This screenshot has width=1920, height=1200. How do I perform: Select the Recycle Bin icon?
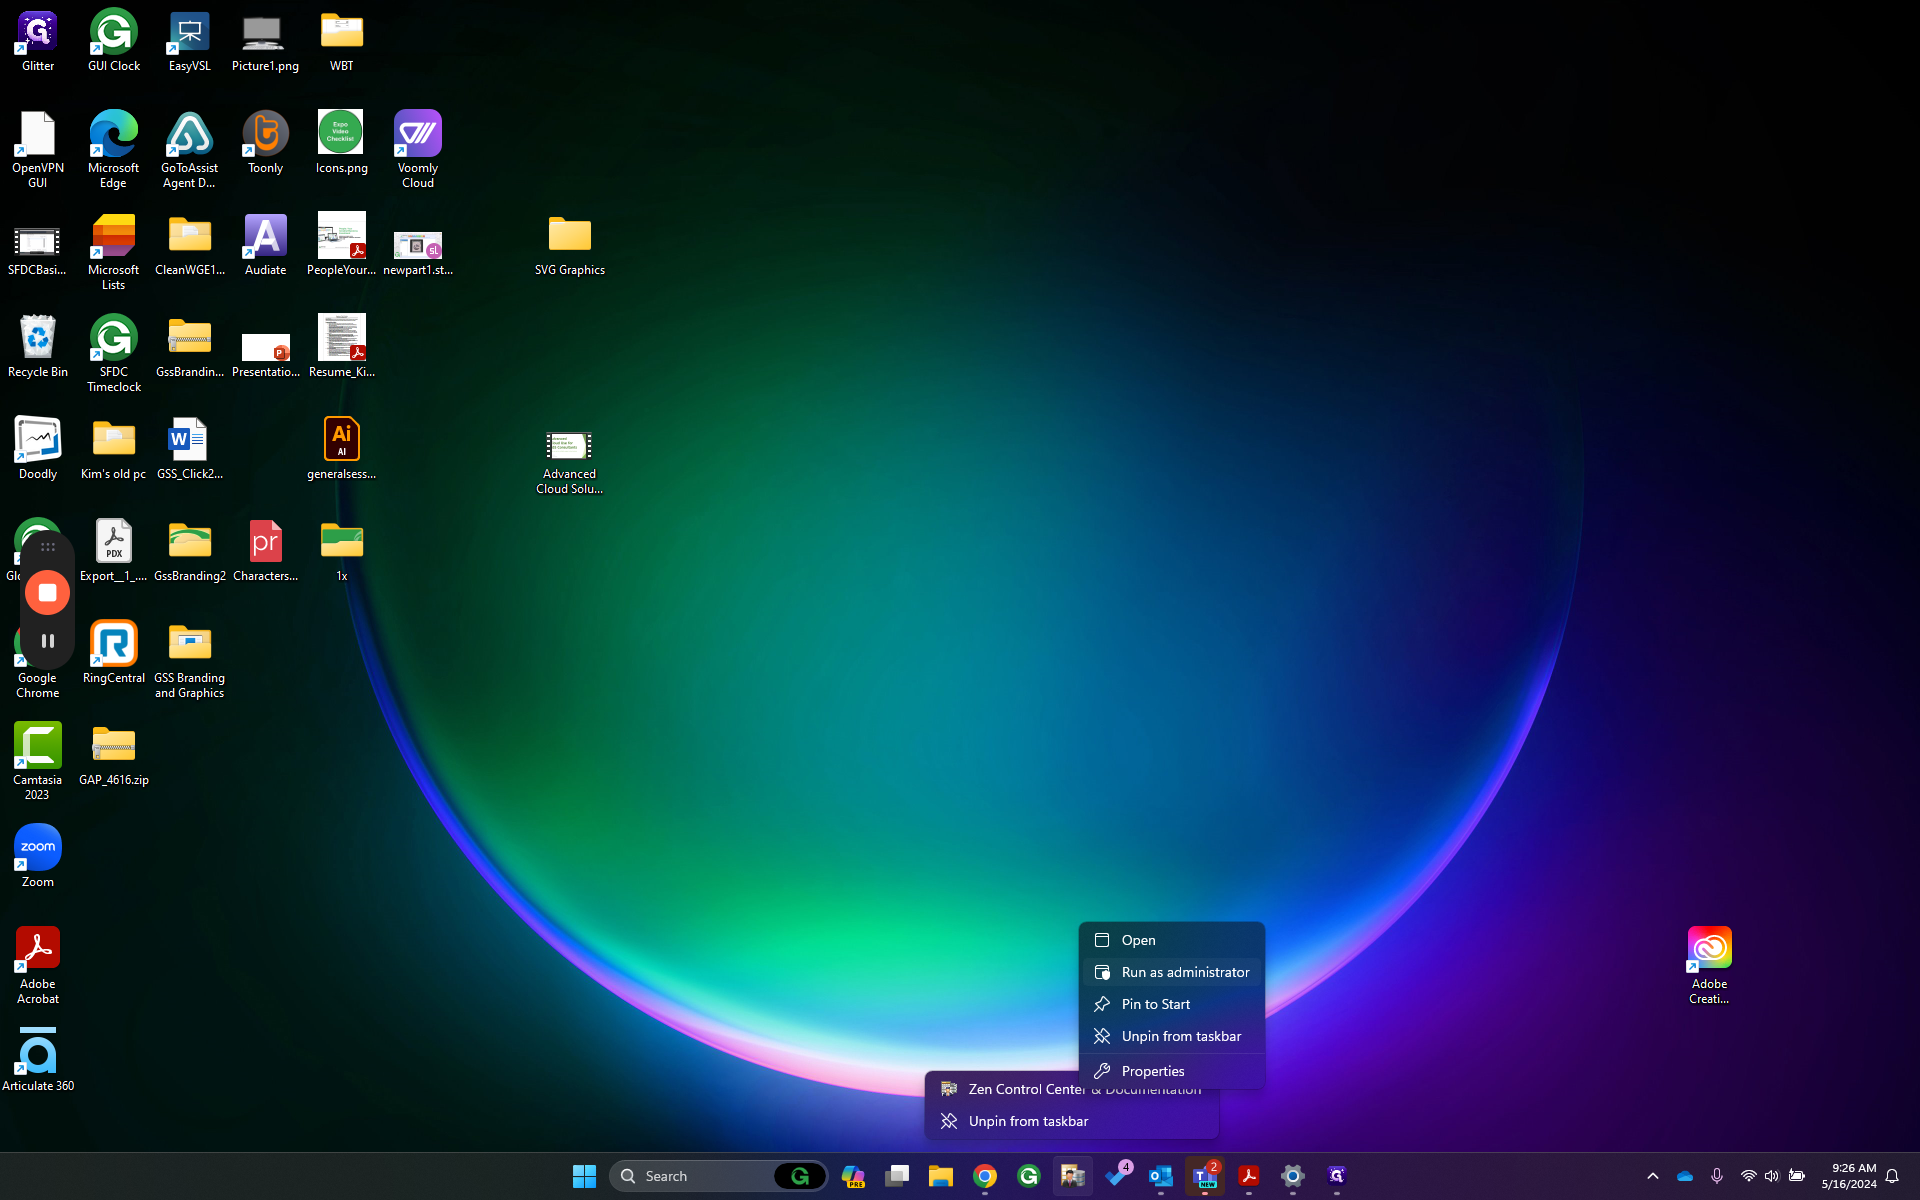tap(38, 347)
